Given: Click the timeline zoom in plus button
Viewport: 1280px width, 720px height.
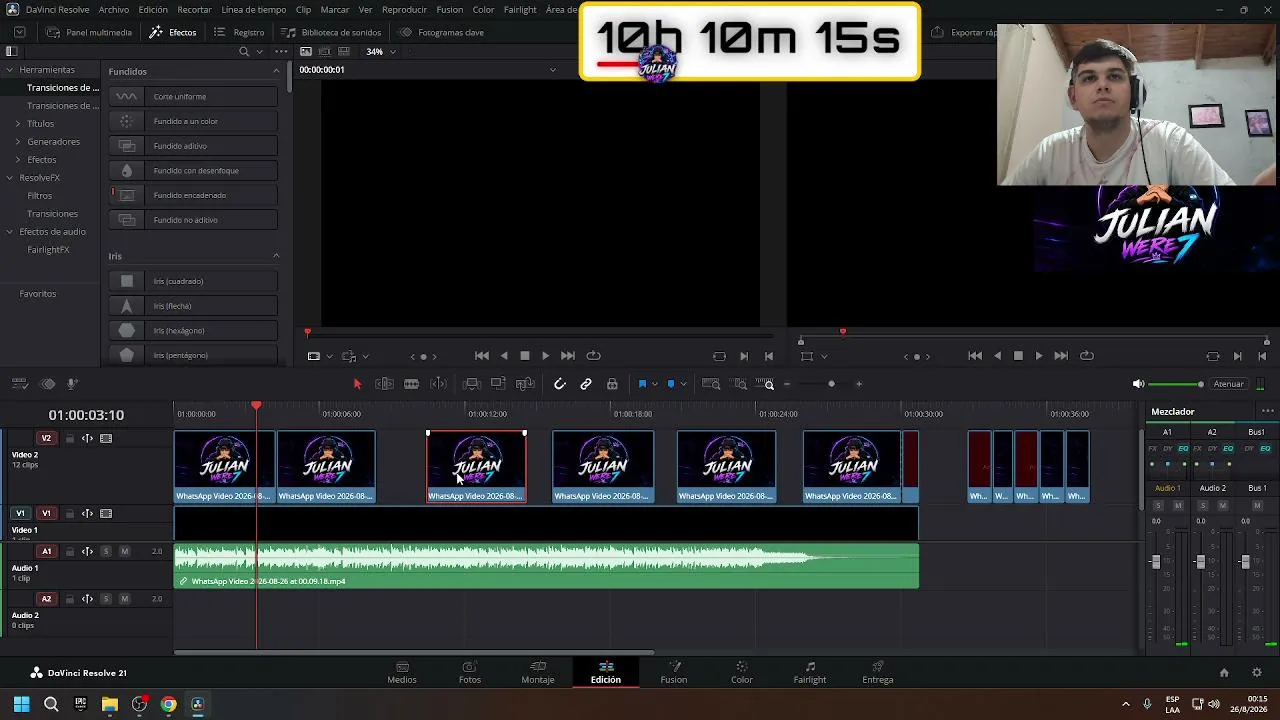Looking at the screenshot, I should pos(858,384).
